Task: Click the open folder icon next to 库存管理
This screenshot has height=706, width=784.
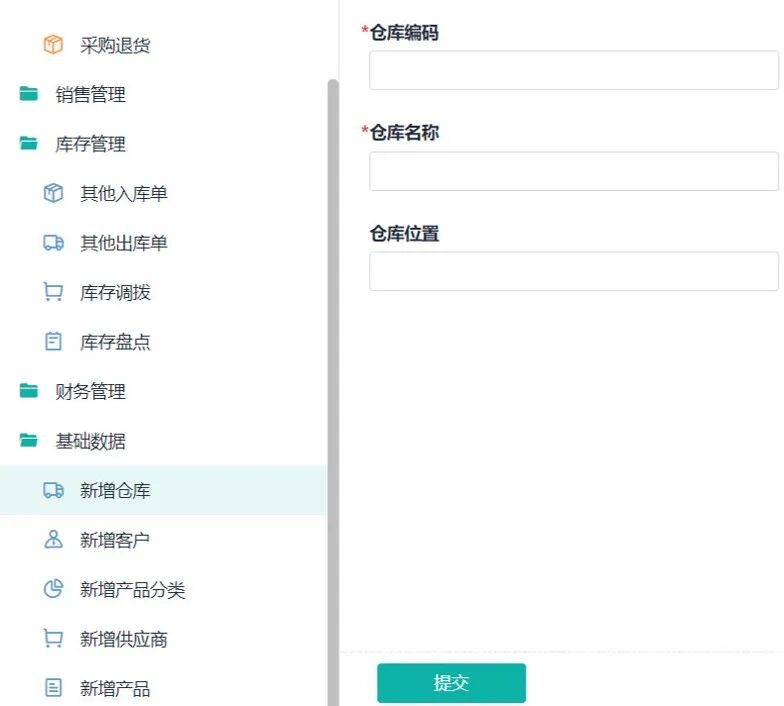Action: click(28, 144)
